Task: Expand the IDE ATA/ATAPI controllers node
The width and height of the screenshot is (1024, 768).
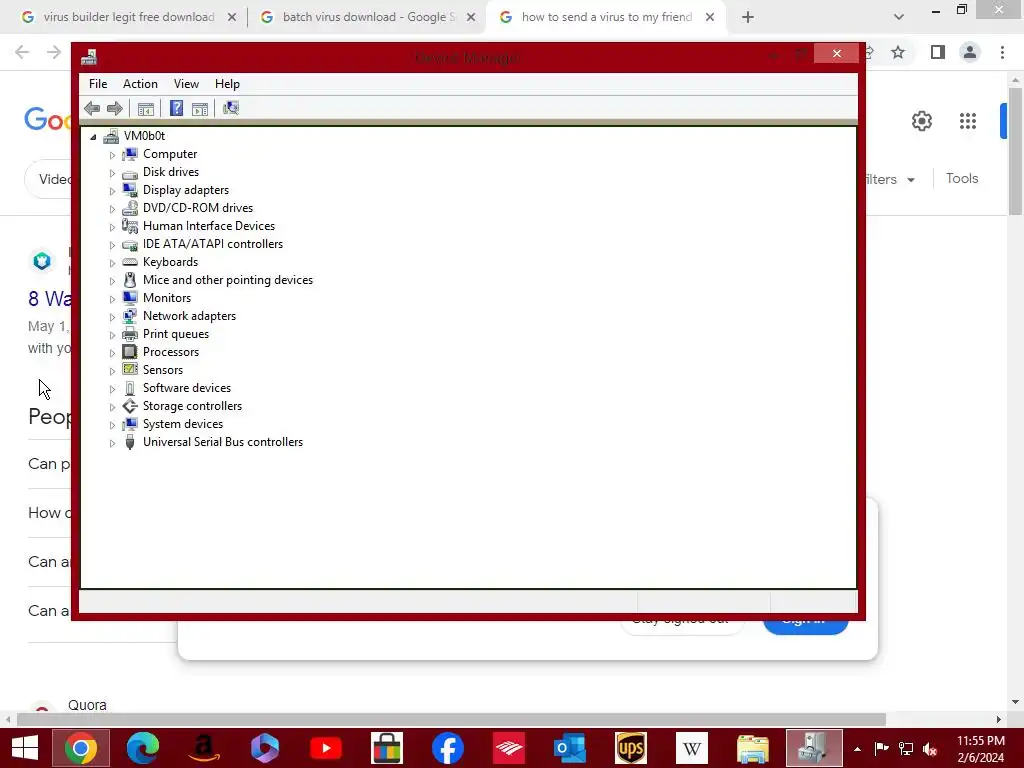Action: (112, 245)
